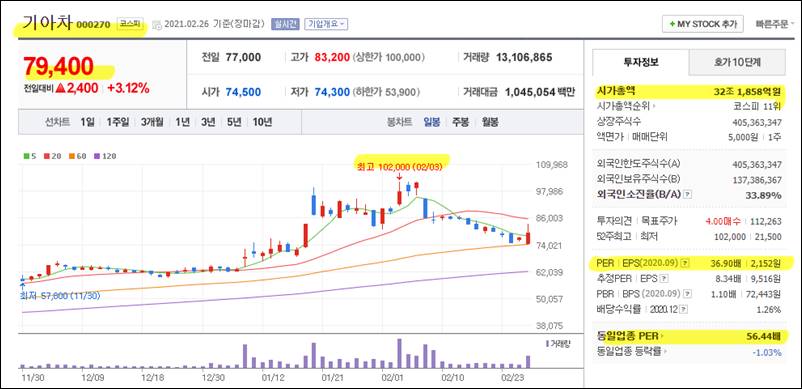Click the 코스피 11위 ranking value

click(756, 106)
